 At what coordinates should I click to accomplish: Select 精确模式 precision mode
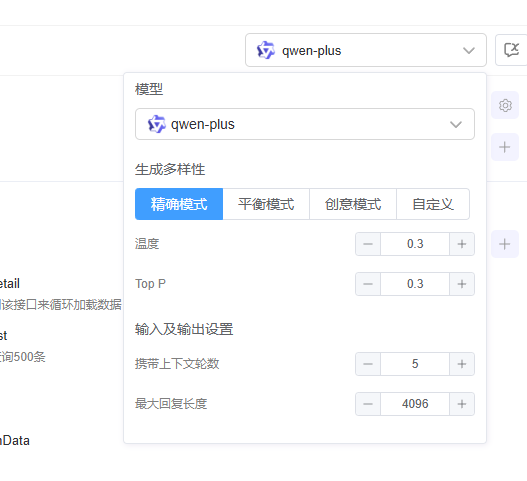[x=179, y=204]
